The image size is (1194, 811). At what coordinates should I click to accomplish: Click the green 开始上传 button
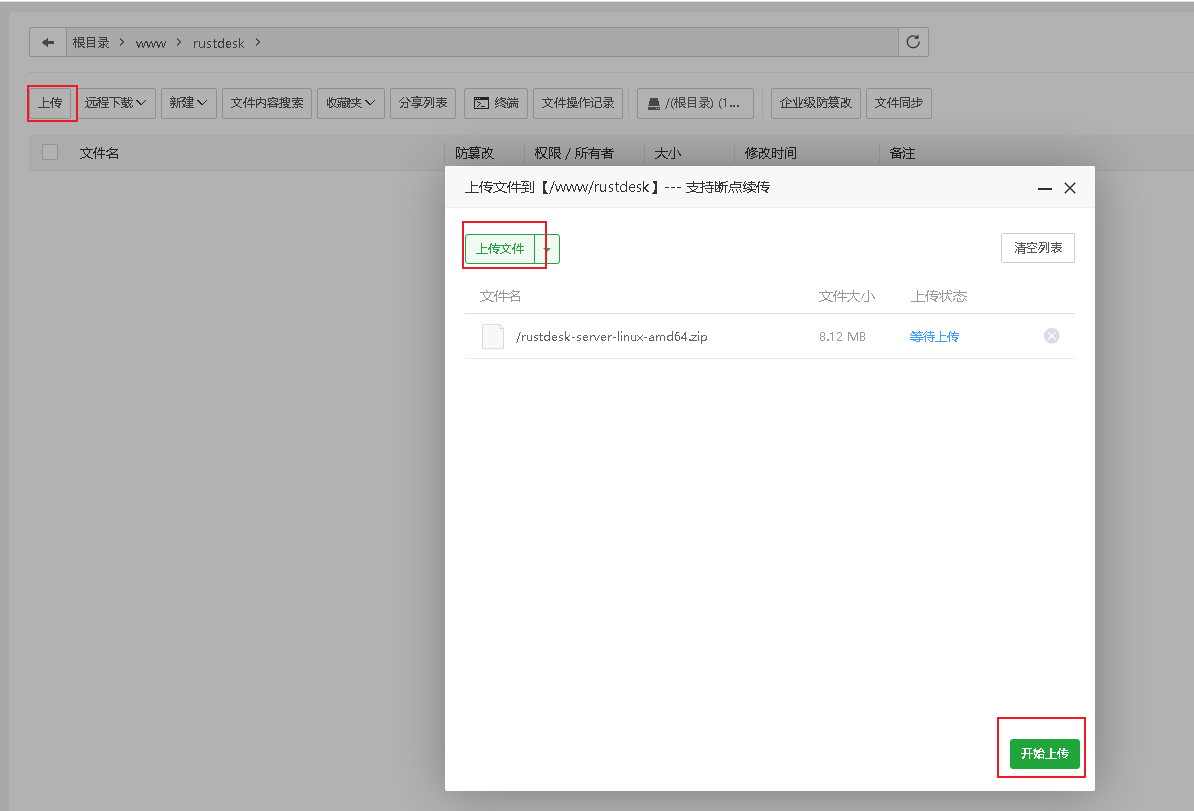1044,753
